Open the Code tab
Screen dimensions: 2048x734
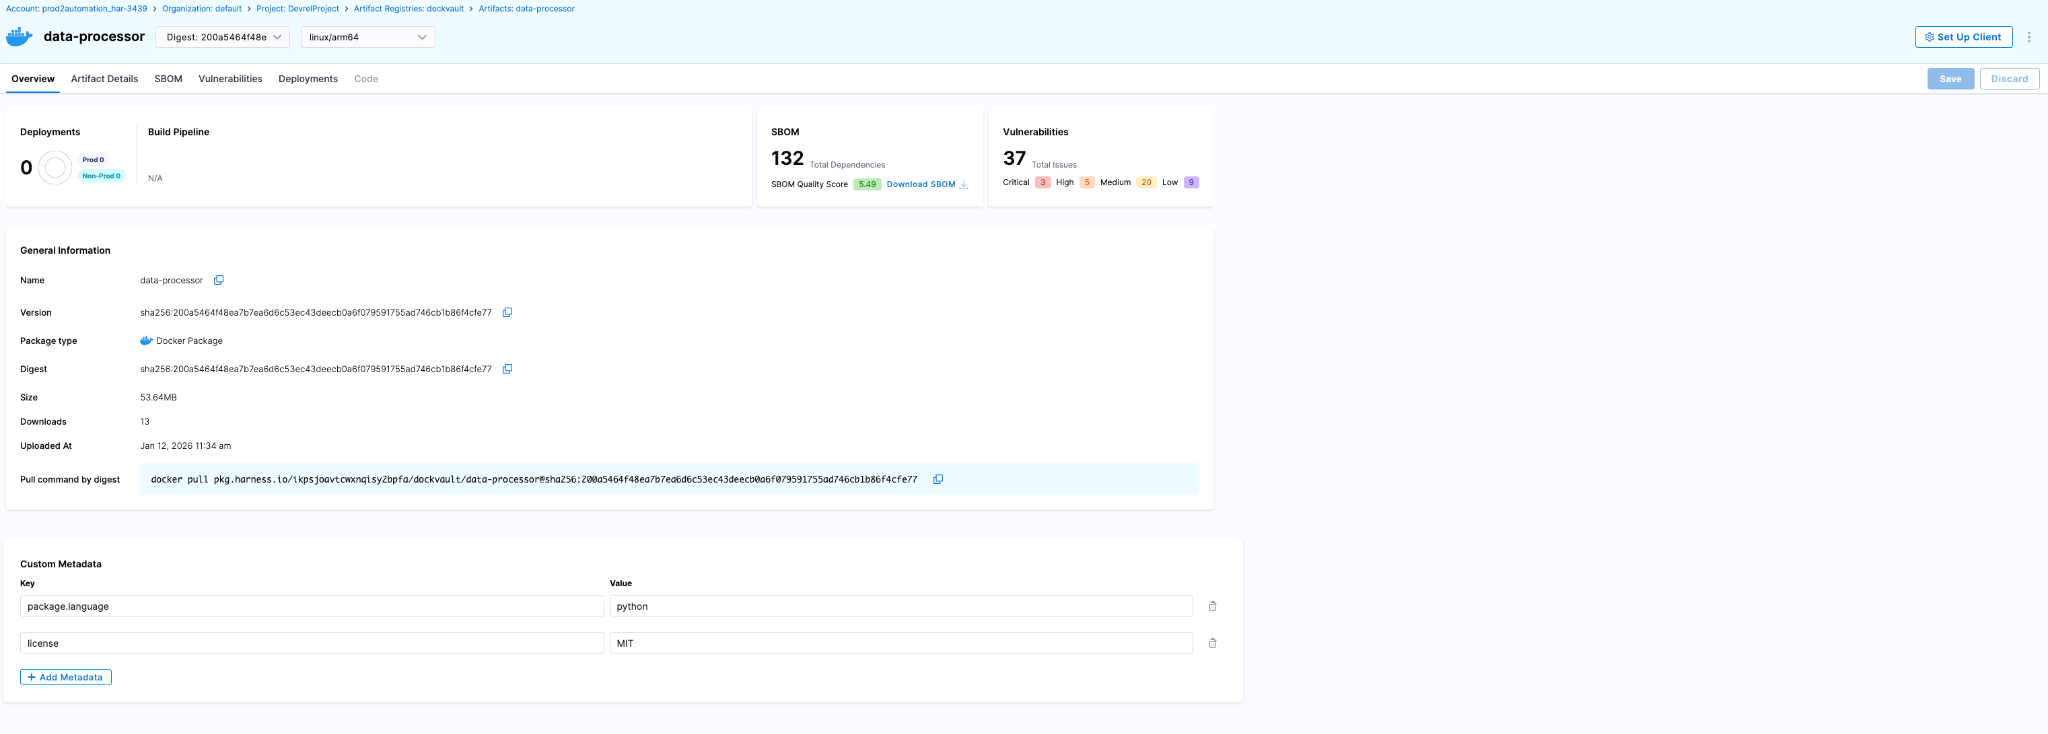[x=366, y=79]
